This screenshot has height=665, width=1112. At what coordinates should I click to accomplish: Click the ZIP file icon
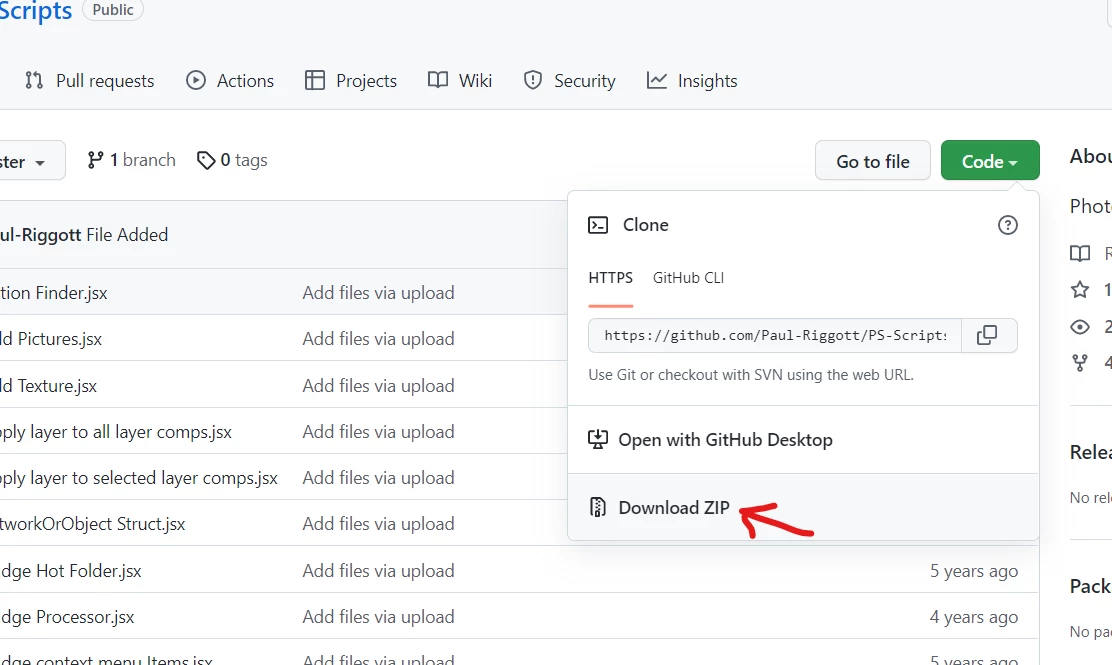598,508
